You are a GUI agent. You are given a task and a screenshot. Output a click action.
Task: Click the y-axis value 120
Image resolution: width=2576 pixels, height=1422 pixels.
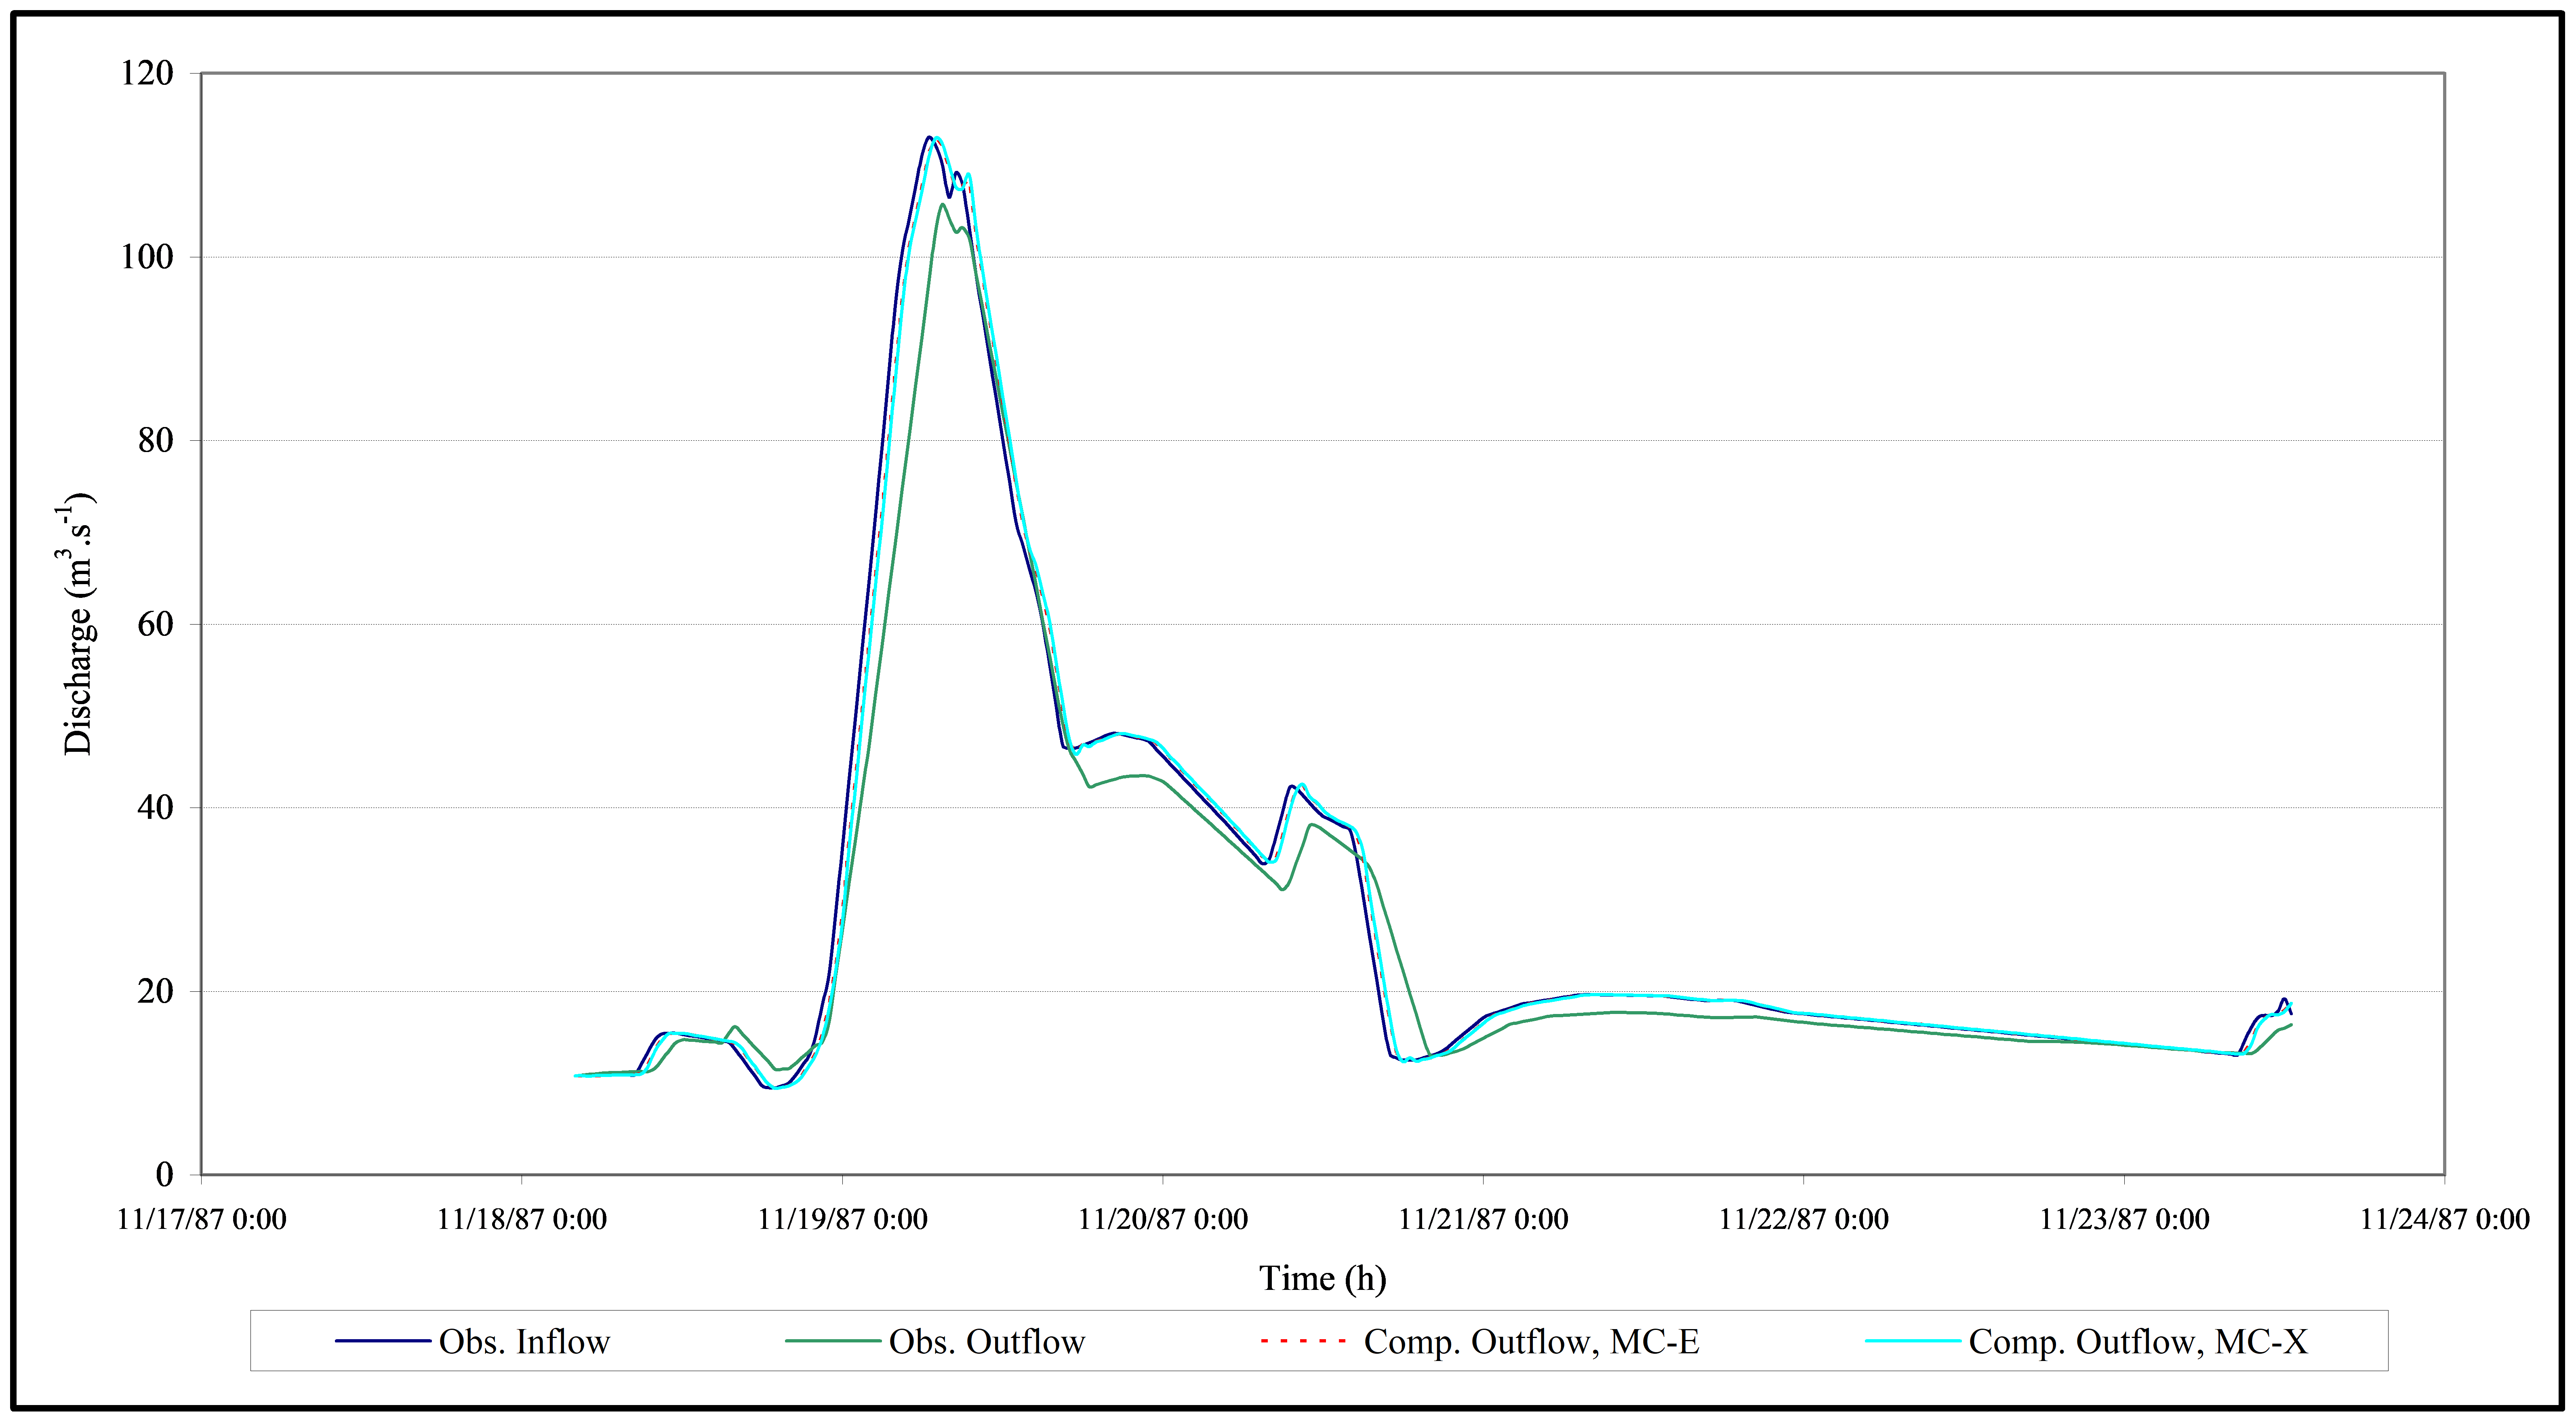147,73
